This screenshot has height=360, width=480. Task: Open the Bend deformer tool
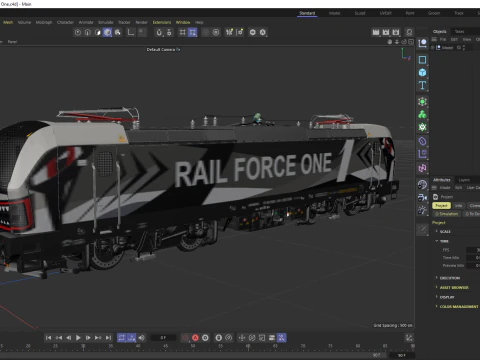(x=422, y=141)
